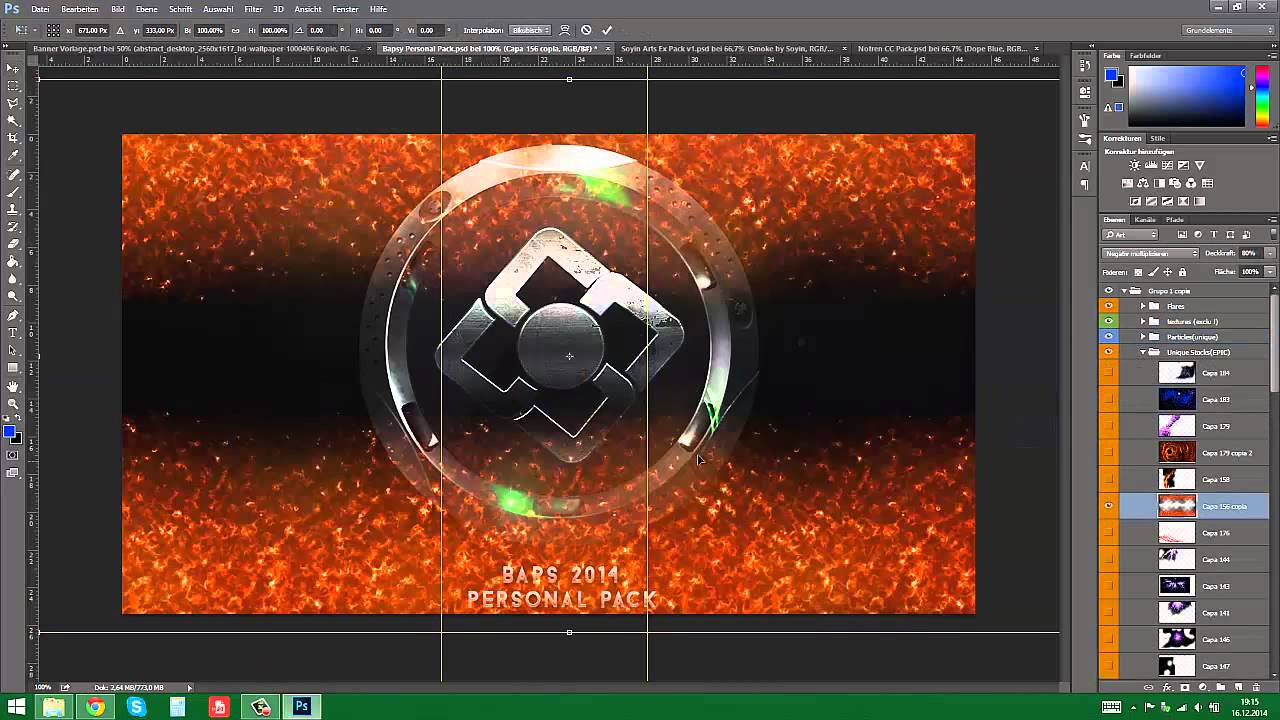Expand the textures group

tap(1143, 321)
